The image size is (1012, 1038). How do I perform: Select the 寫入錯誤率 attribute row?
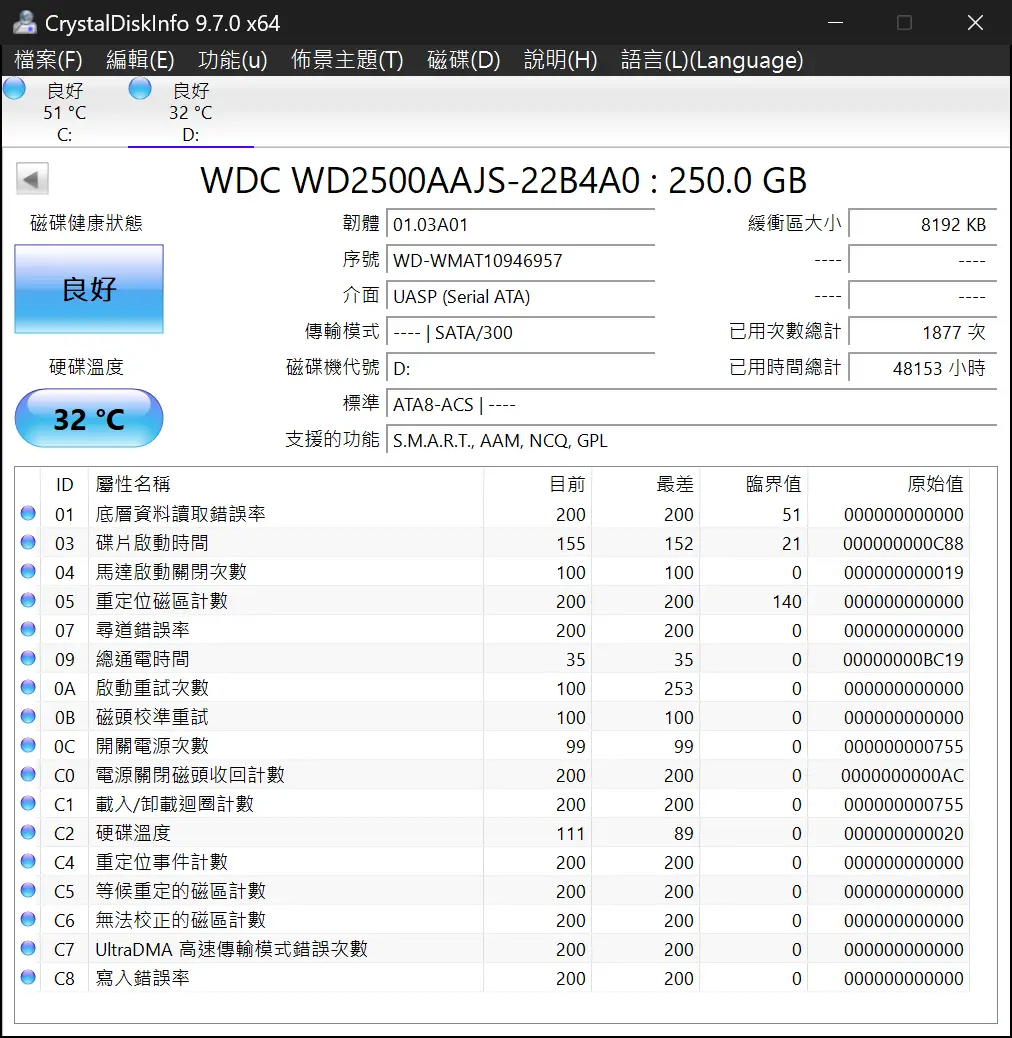(492, 978)
